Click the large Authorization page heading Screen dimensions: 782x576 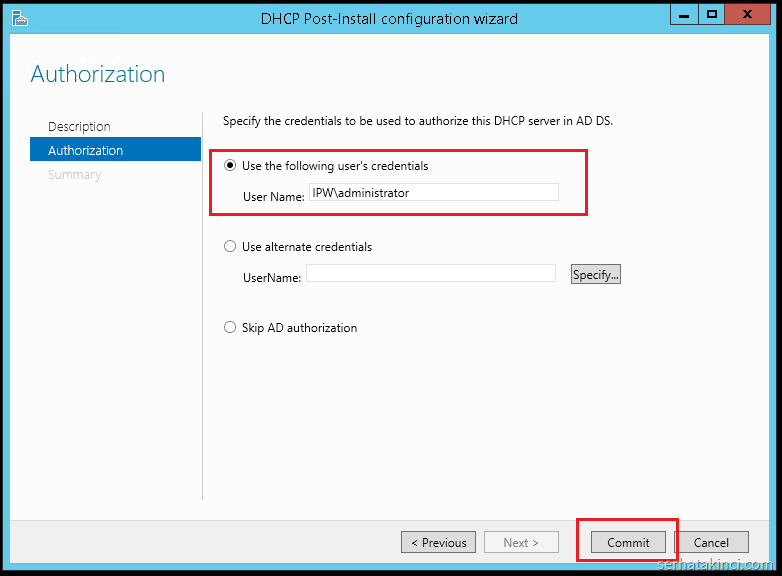[x=98, y=74]
